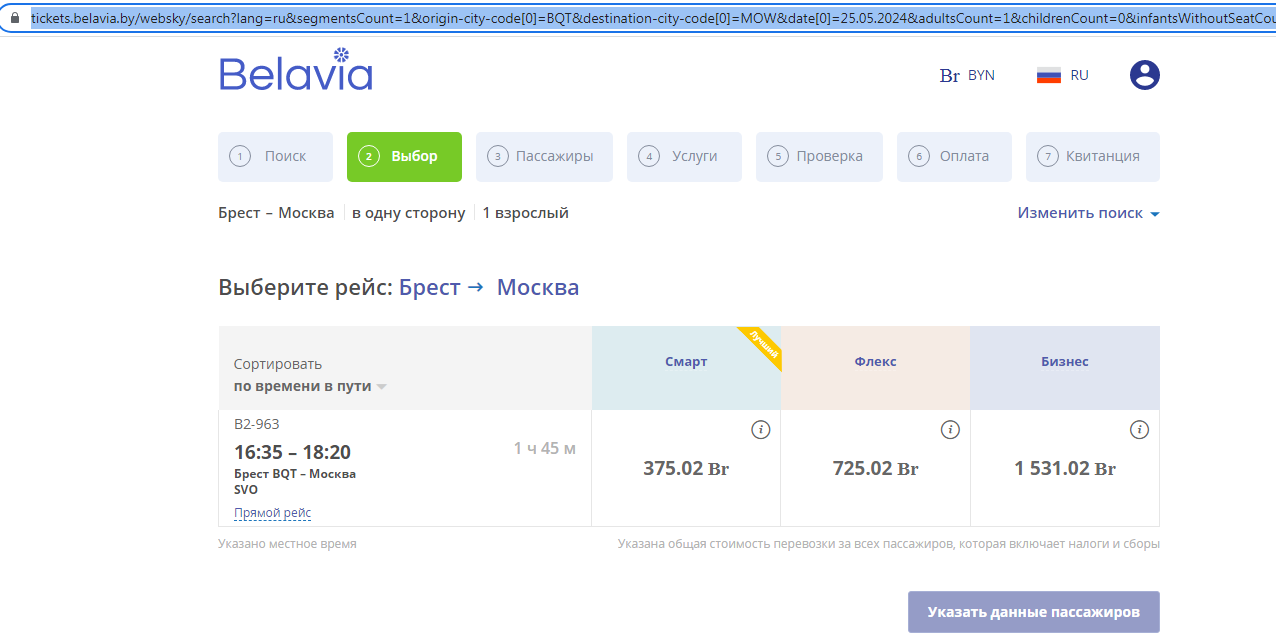Open step 6 Оплата tab
Viewport: 1276px width, 639px height.
(954, 157)
